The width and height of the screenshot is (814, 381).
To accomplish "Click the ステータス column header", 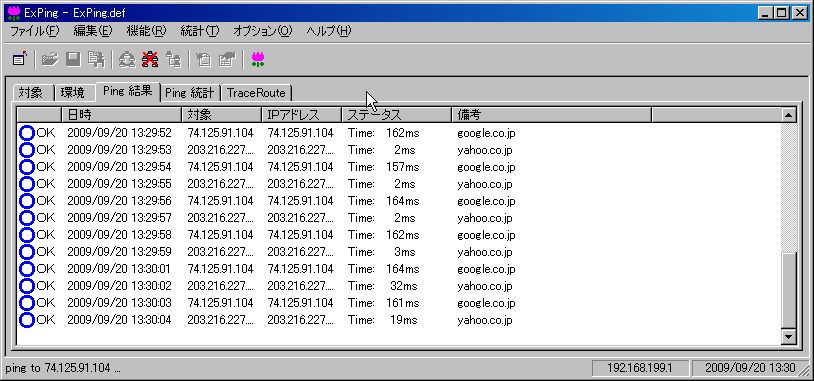I will (397, 115).
